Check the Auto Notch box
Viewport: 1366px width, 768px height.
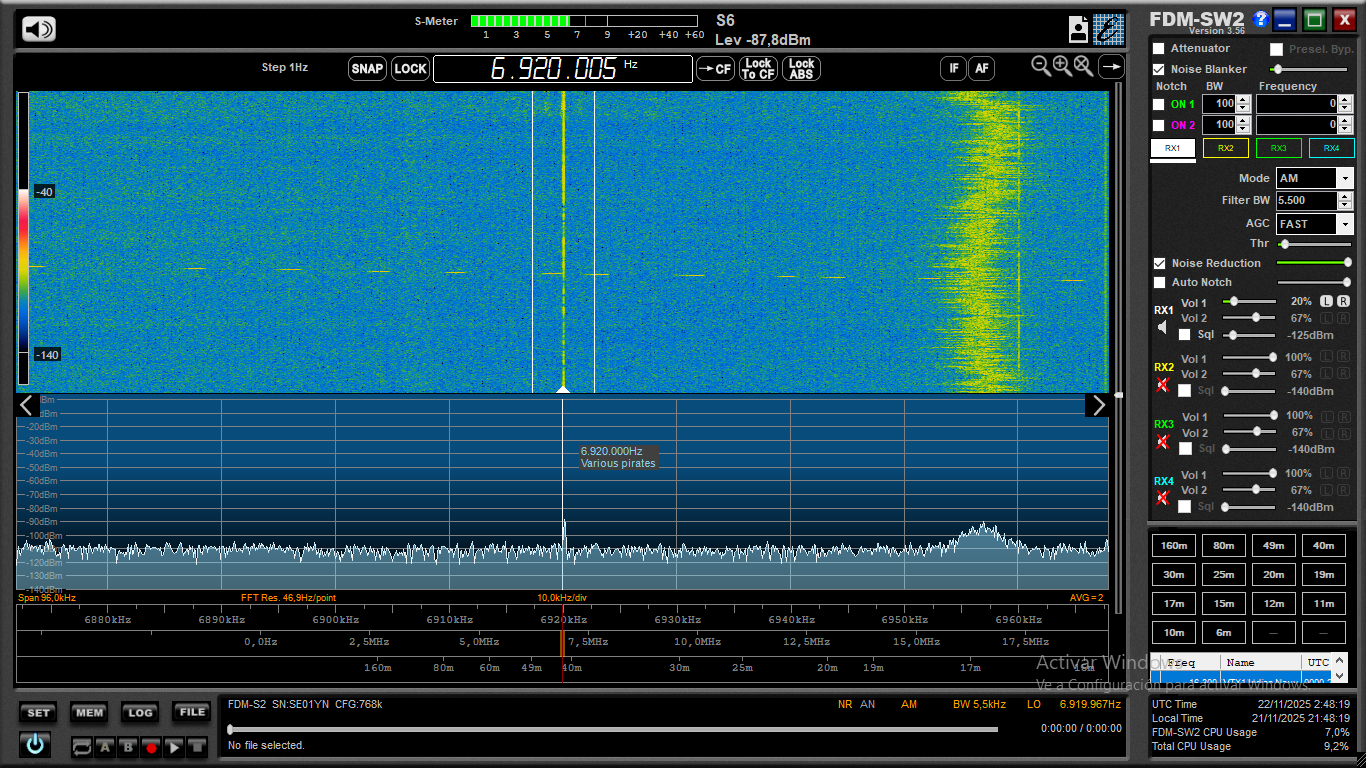pyautogui.click(x=1159, y=282)
